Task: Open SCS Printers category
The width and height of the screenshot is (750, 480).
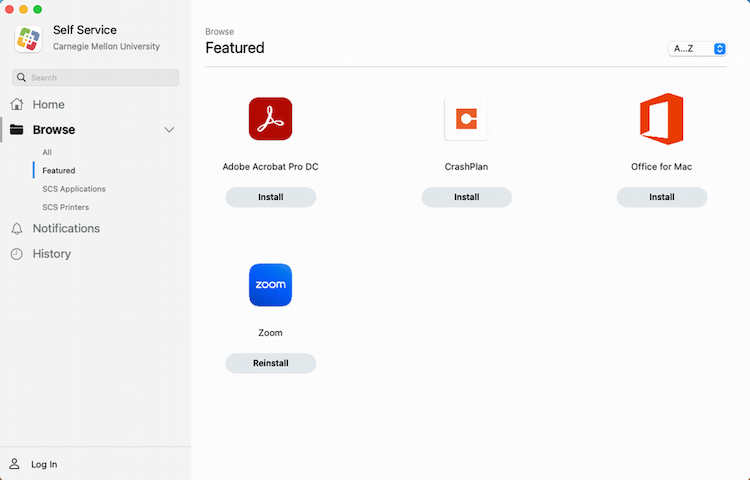Action: [66, 207]
